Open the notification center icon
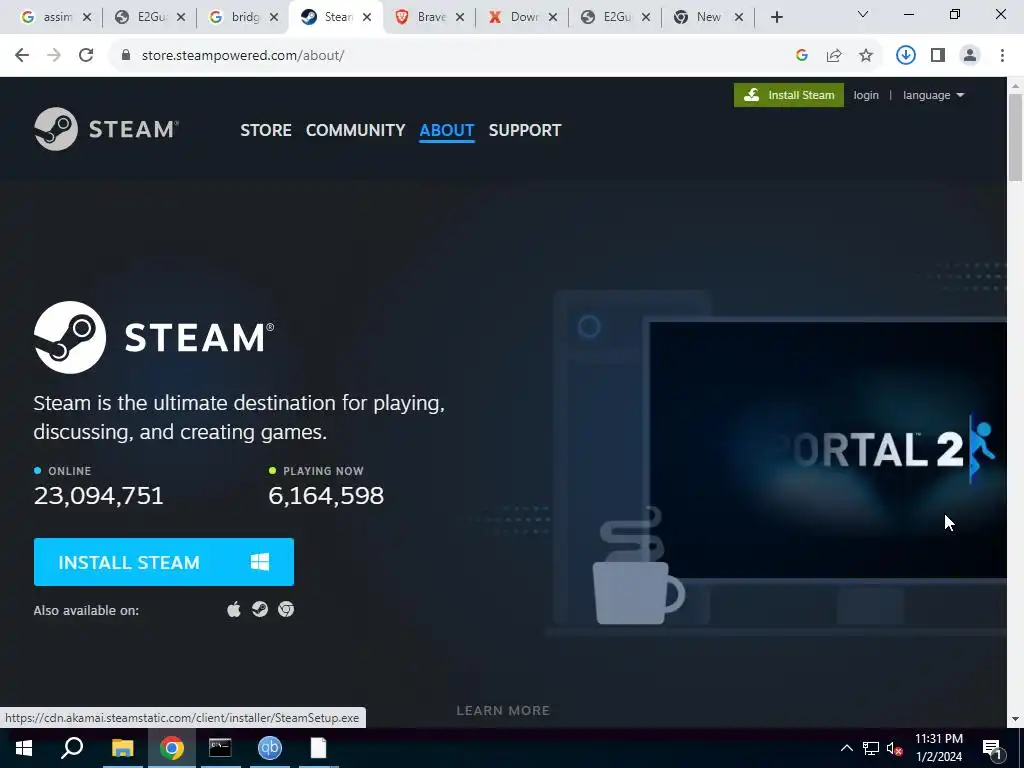 point(993,748)
